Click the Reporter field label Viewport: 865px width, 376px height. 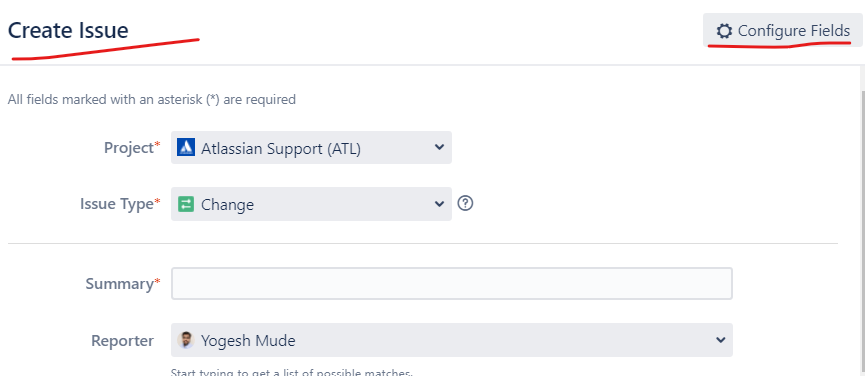click(122, 341)
